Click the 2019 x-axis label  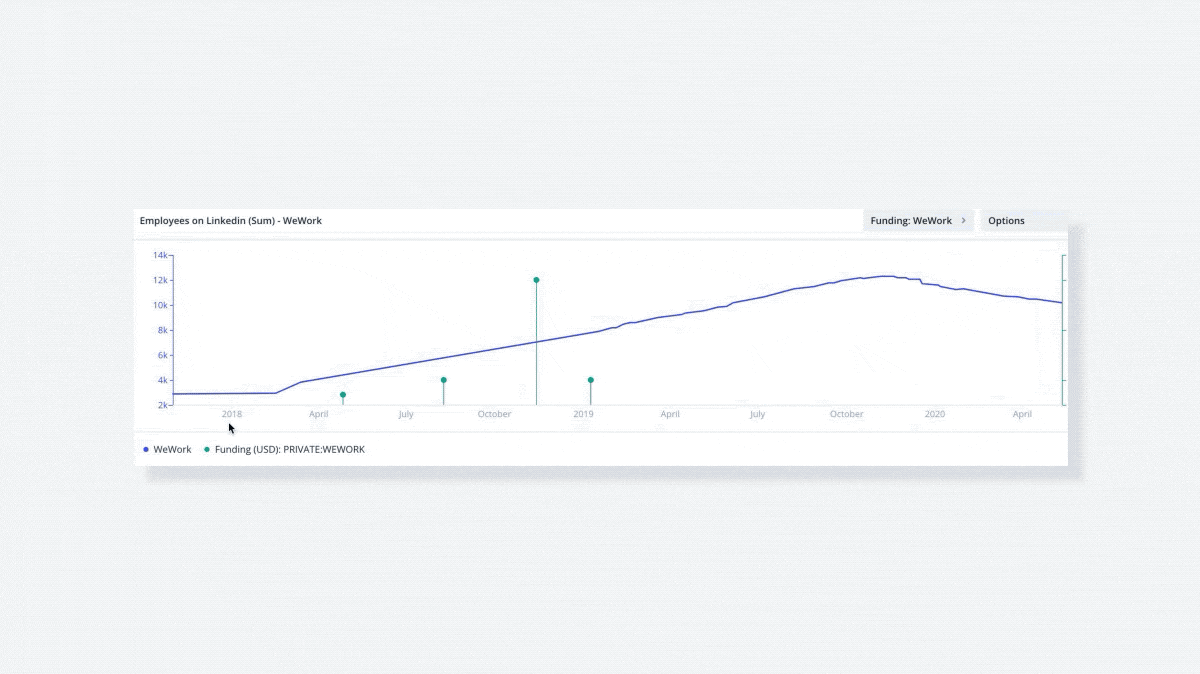(x=583, y=414)
